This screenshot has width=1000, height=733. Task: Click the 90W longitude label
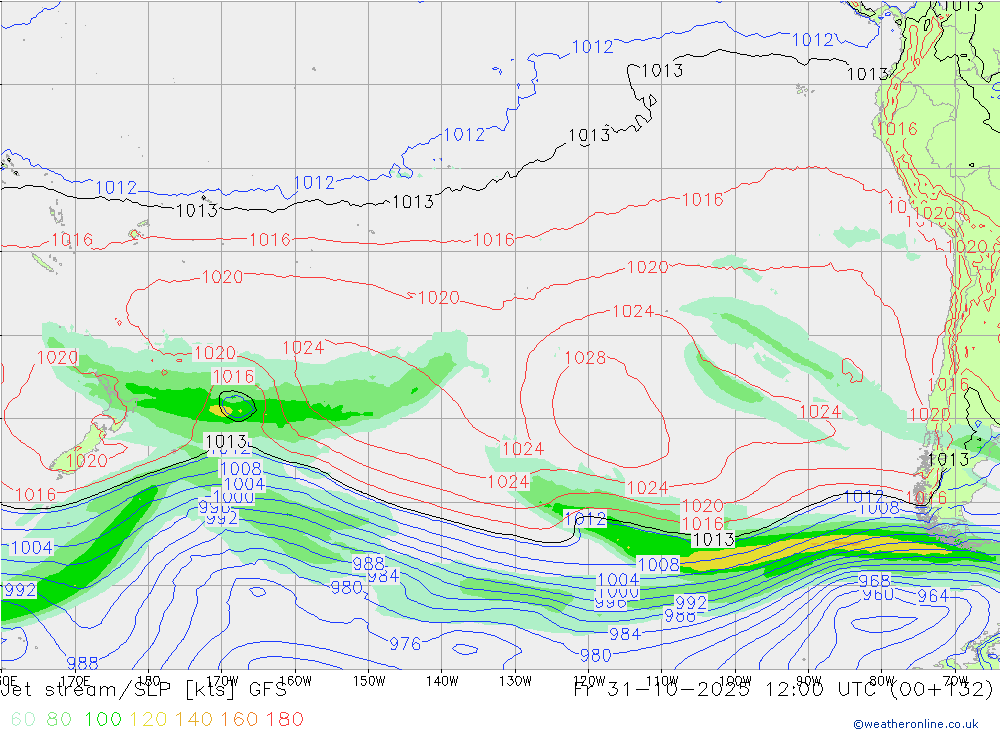pyautogui.click(x=809, y=681)
